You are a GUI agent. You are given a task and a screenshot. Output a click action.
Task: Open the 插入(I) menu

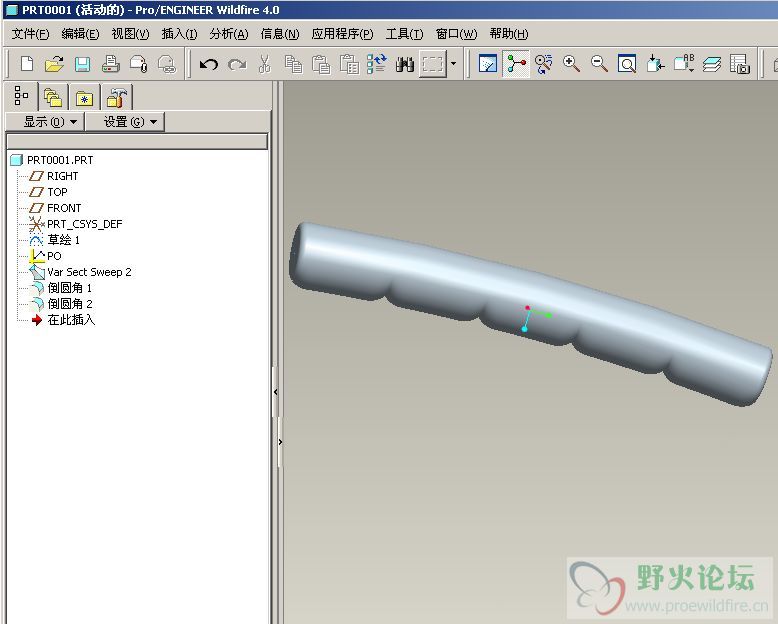179,34
